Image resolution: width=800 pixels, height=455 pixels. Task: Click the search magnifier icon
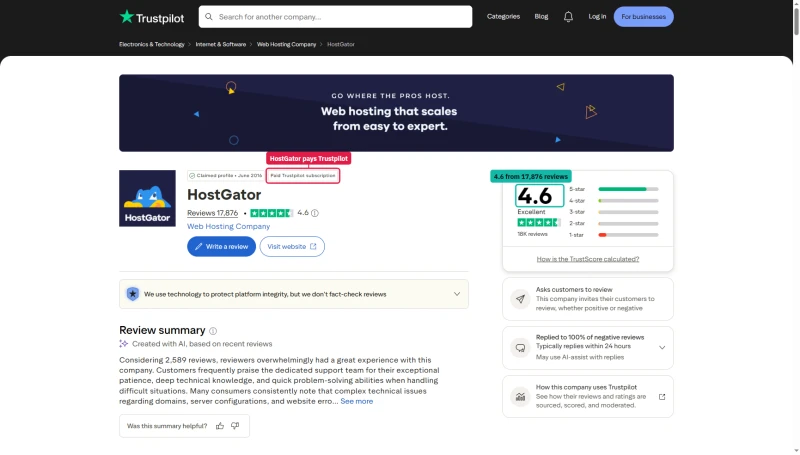click(209, 17)
